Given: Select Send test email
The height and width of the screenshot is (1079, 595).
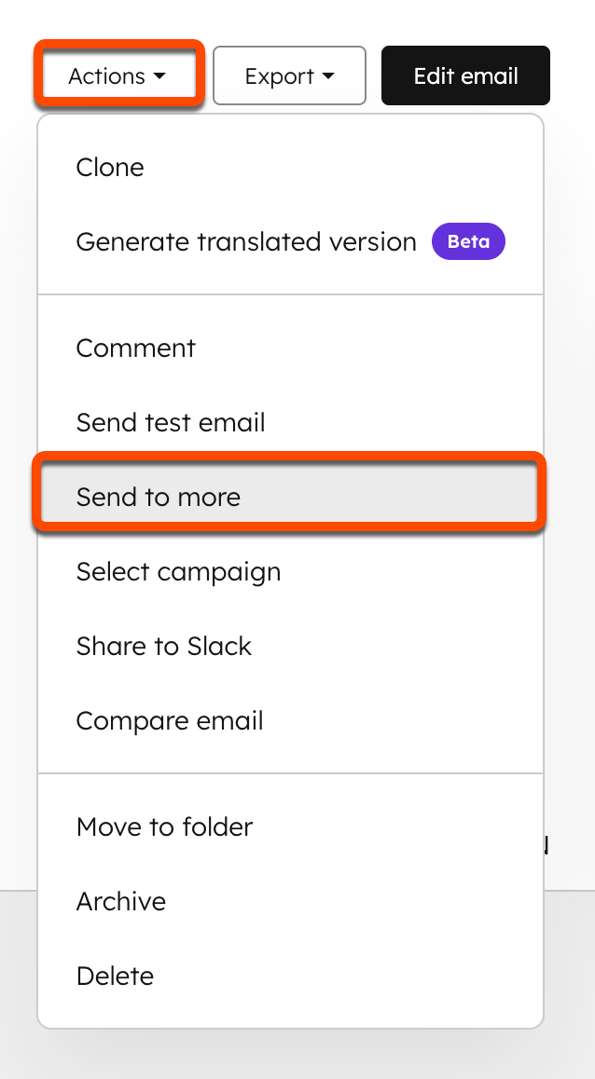Looking at the screenshot, I should [170, 422].
